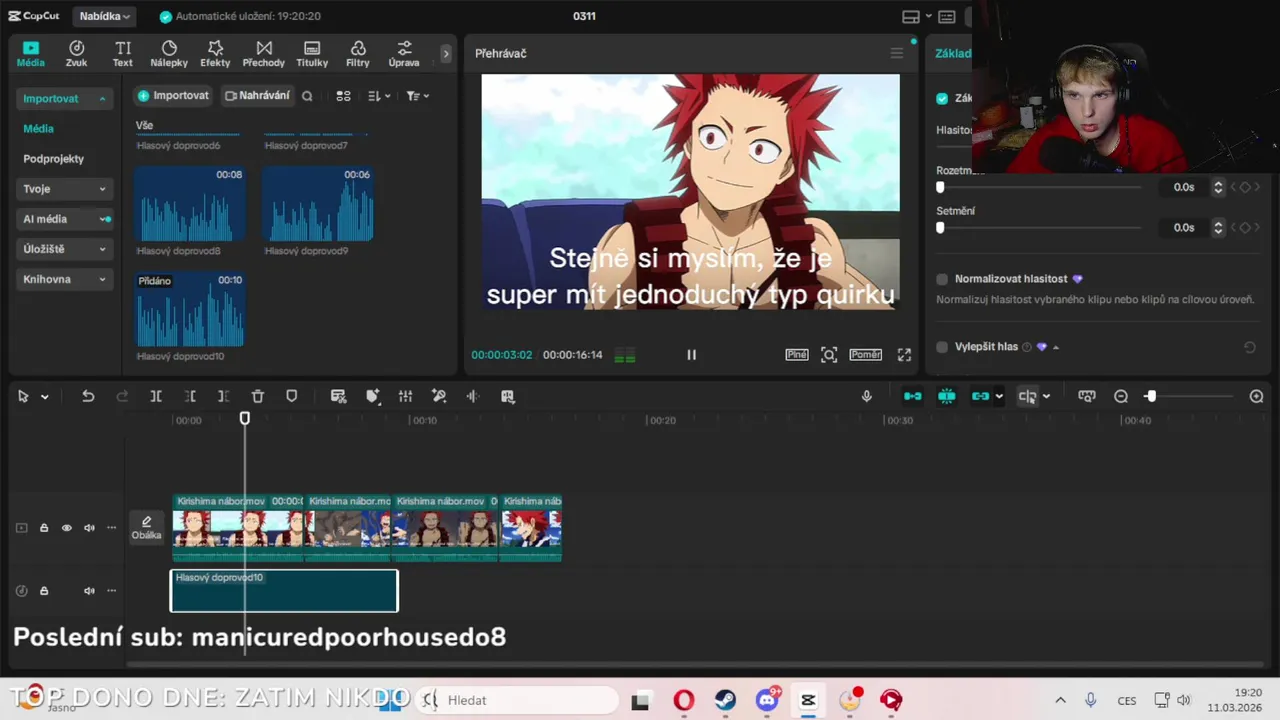Open the Nabídka menu dropdown
This screenshot has width=1280, height=720.
[x=105, y=16]
